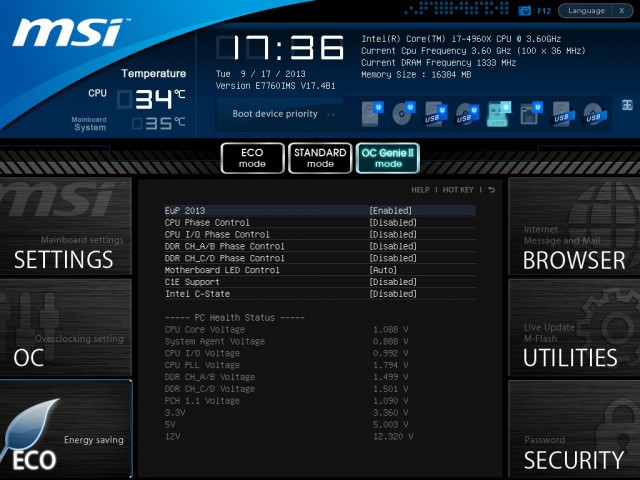640x480 pixels.
Task: Click the Memory Size 16384 MB text
Action: pos(416,75)
